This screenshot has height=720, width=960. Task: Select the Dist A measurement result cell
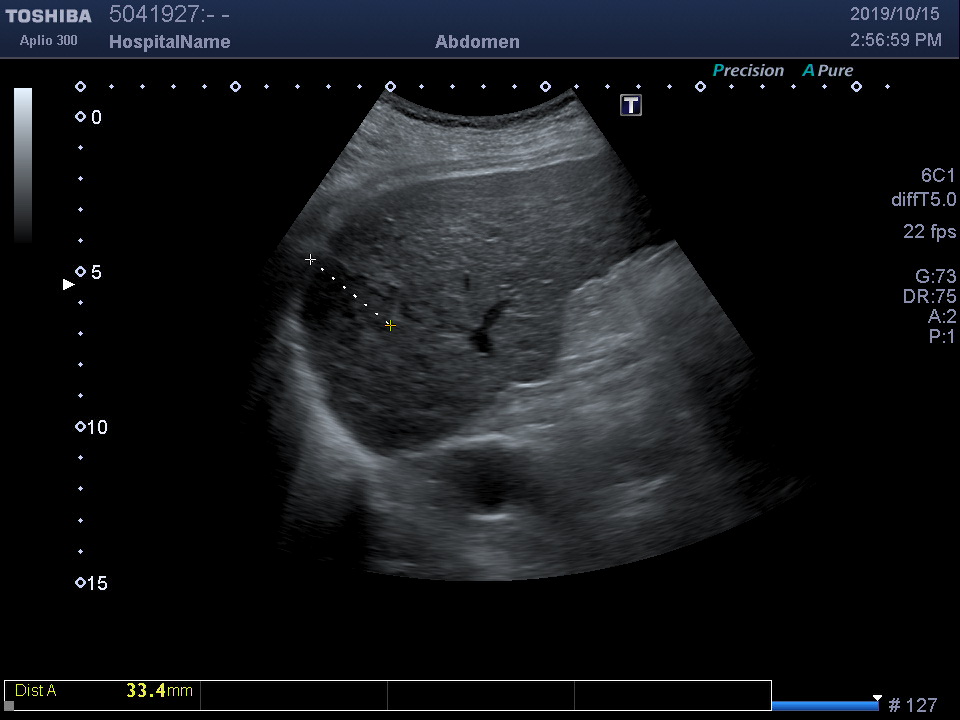(x=102, y=691)
